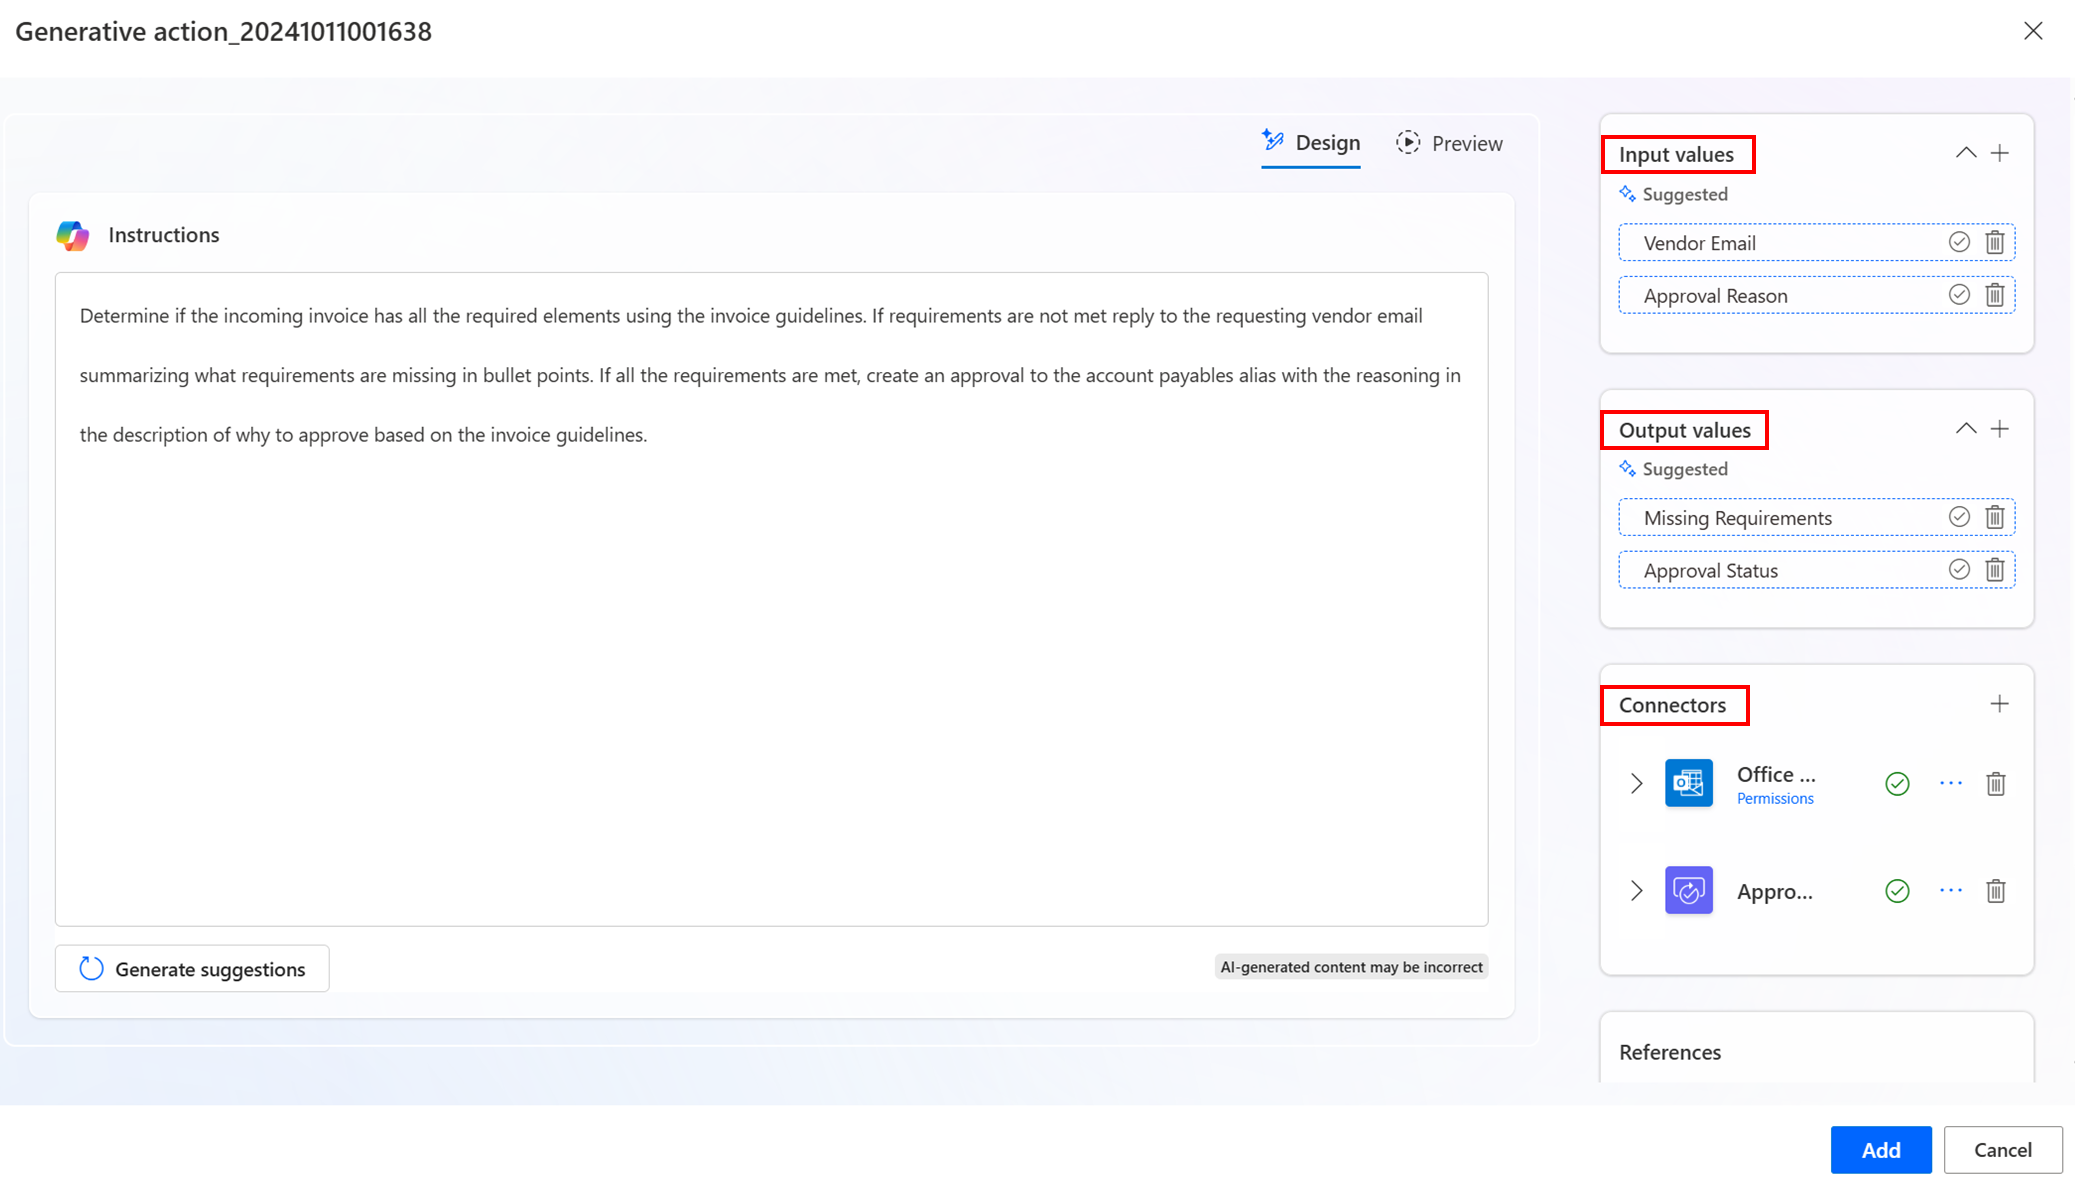This screenshot has height=1185, width=2075.
Task: Click the Design tab
Action: click(x=1311, y=143)
